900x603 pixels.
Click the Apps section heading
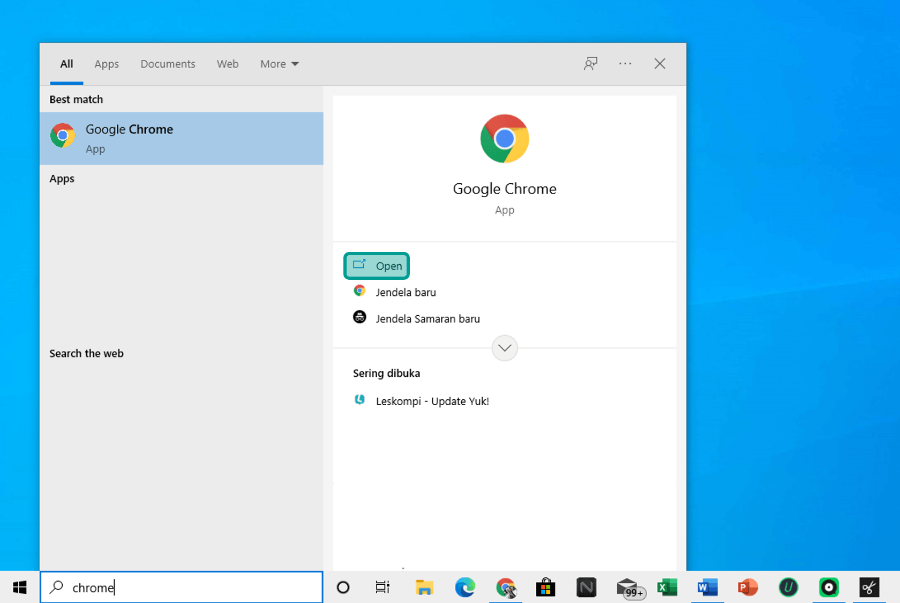point(62,178)
